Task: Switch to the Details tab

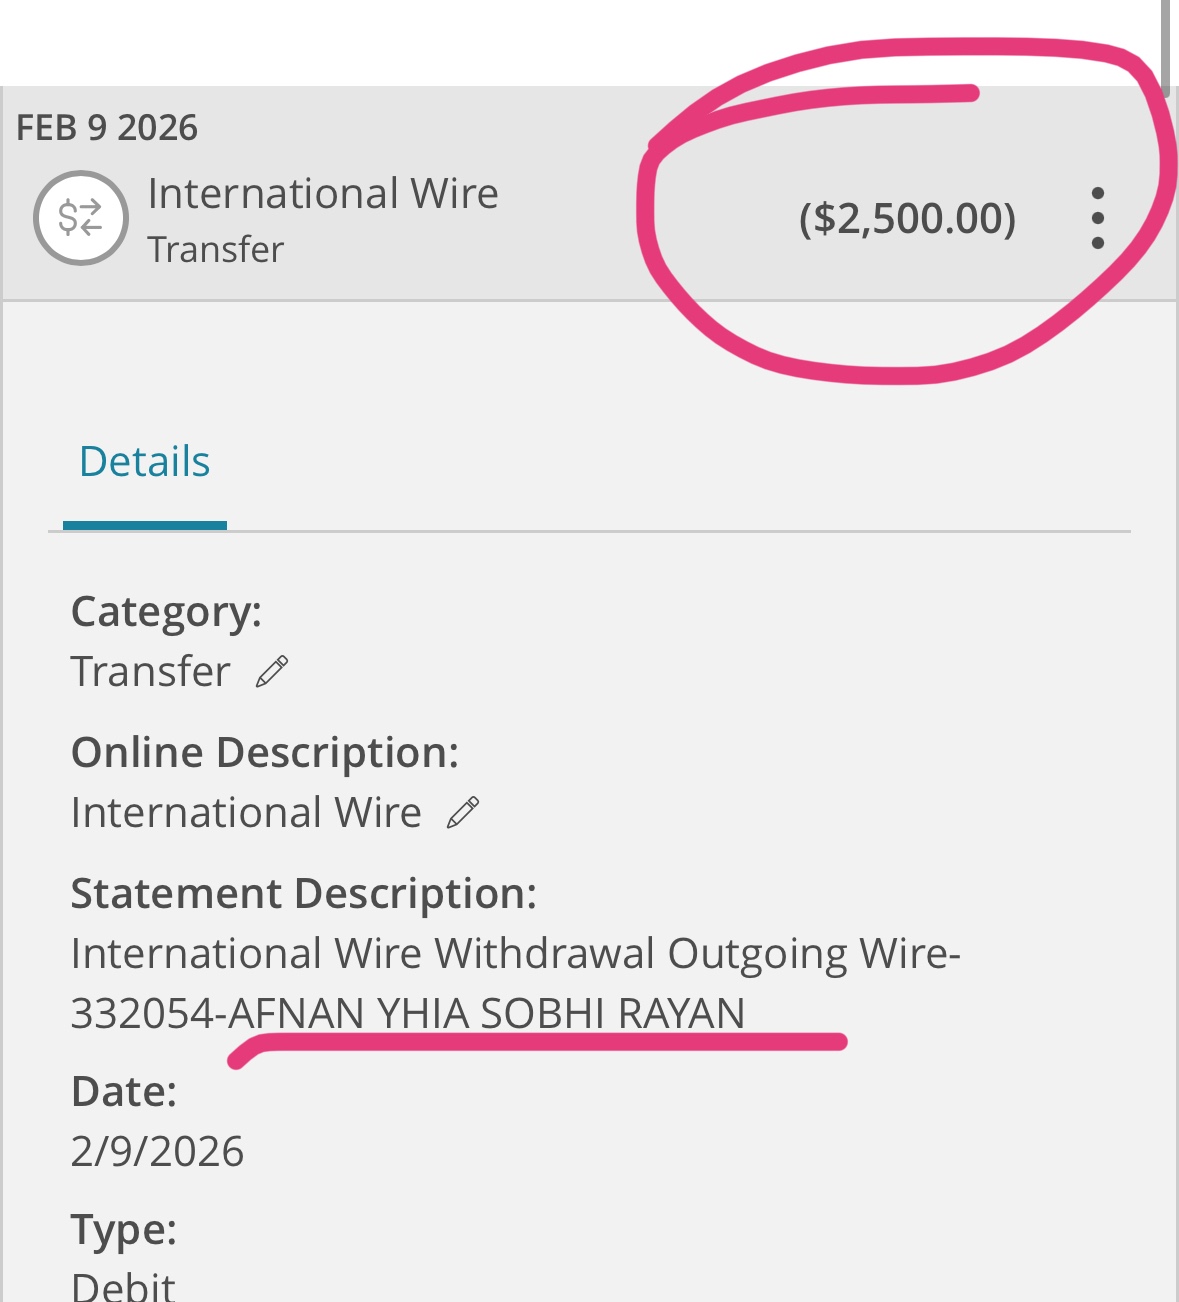Action: [145, 463]
